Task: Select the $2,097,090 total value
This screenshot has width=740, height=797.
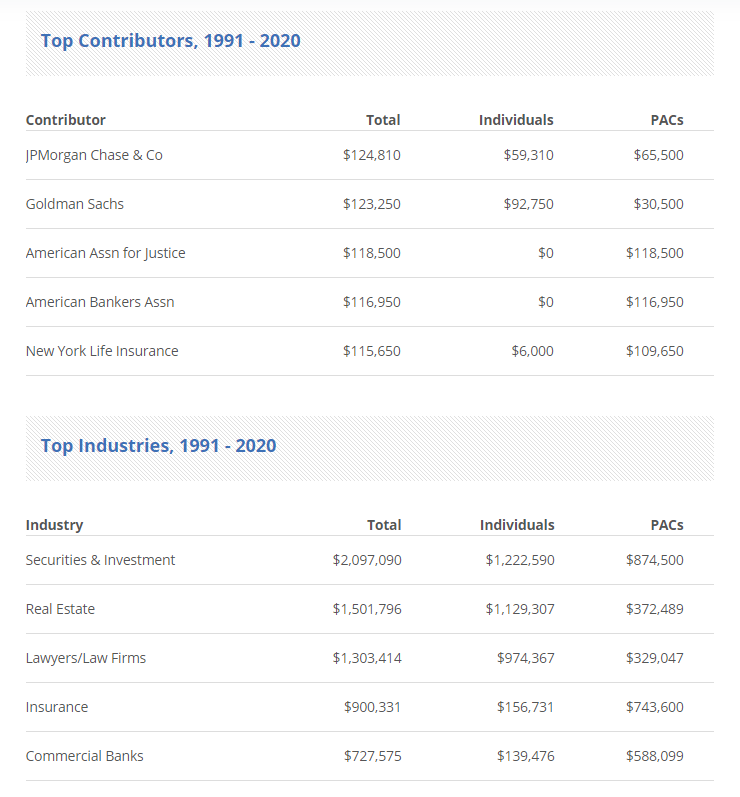Action: tap(367, 560)
